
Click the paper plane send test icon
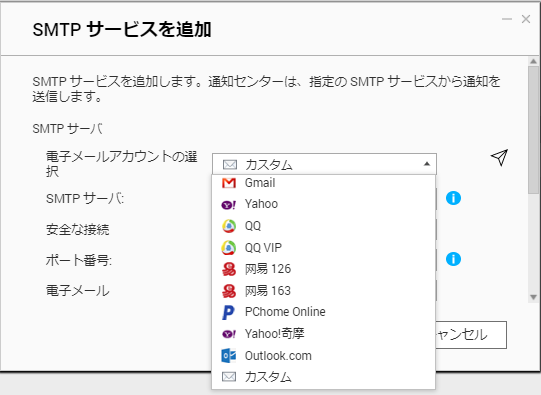click(499, 158)
